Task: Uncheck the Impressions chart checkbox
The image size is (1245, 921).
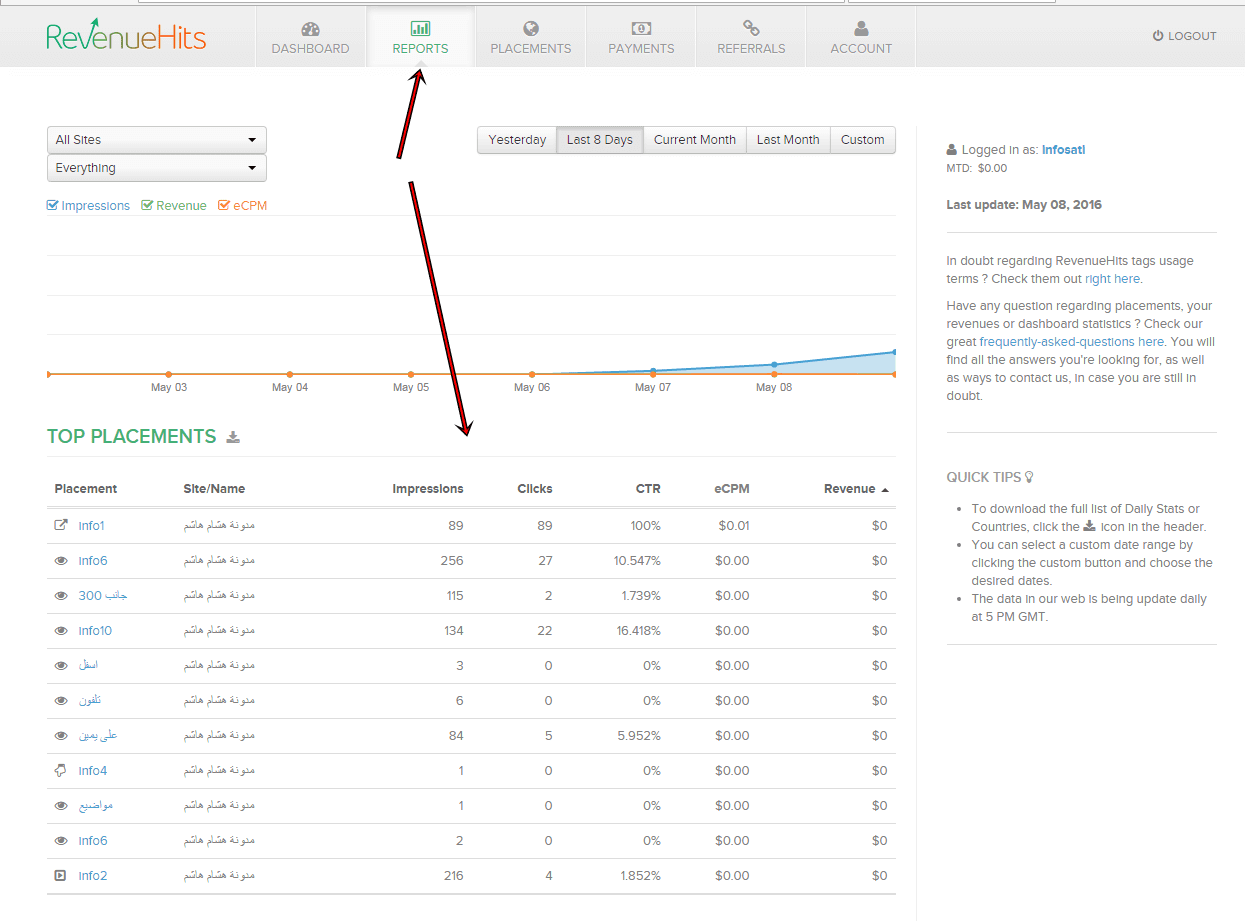Action: [53, 206]
